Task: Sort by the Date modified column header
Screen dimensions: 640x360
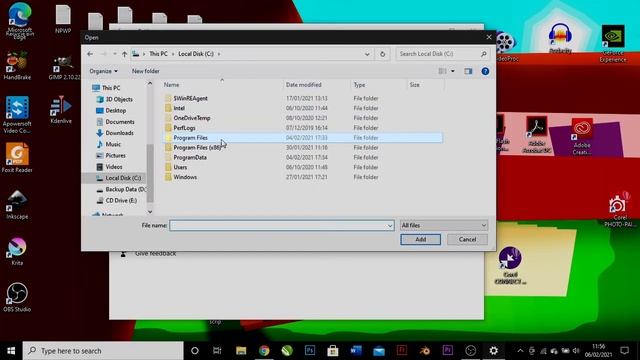Action: coord(304,85)
